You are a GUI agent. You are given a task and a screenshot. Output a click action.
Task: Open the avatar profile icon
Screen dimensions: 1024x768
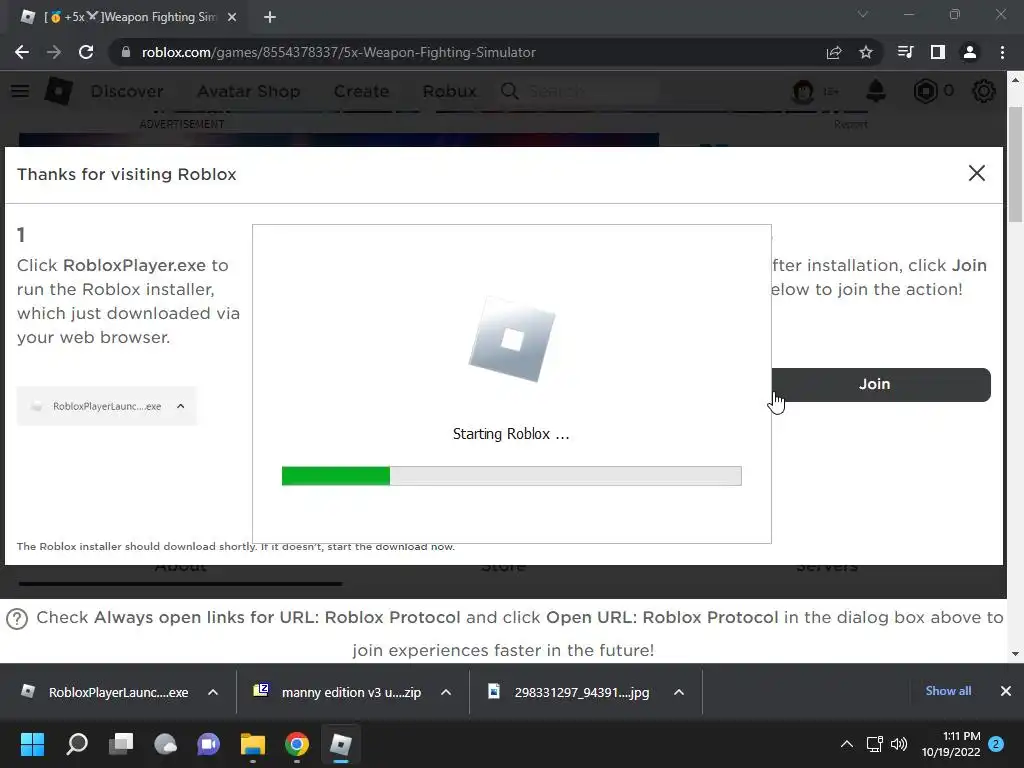pos(803,91)
